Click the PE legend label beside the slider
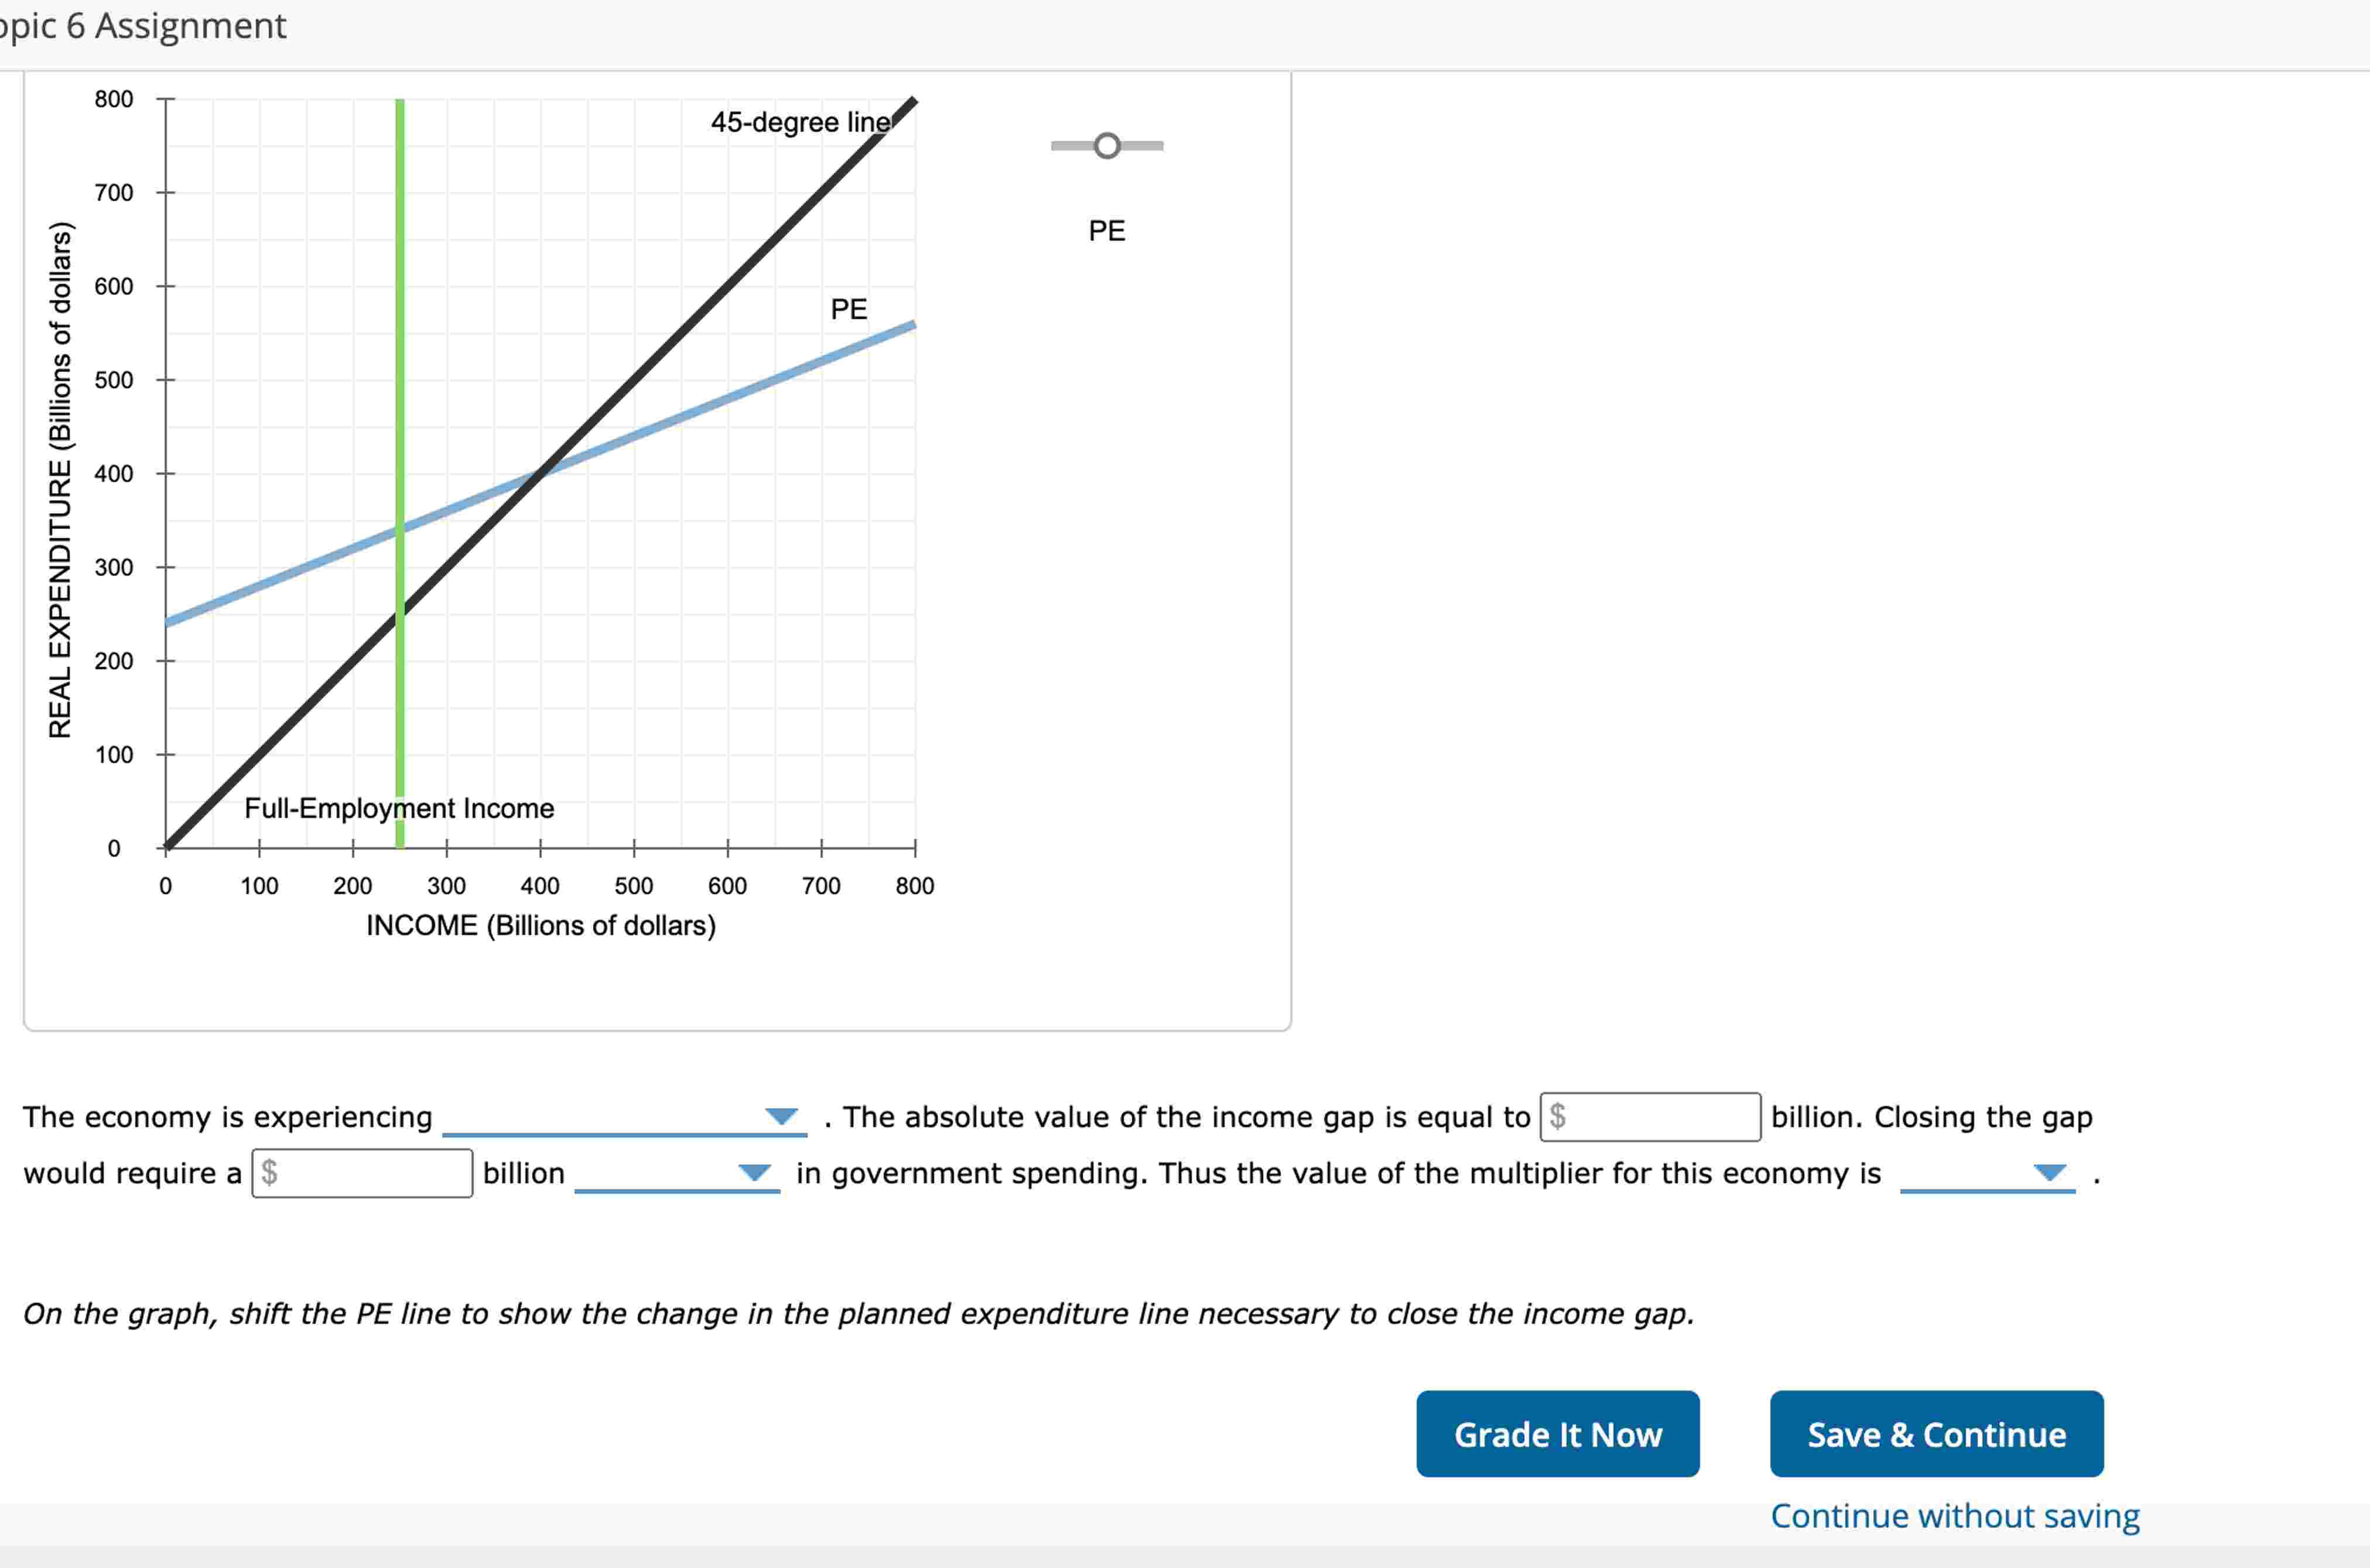2370x1568 pixels. coord(1107,230)
